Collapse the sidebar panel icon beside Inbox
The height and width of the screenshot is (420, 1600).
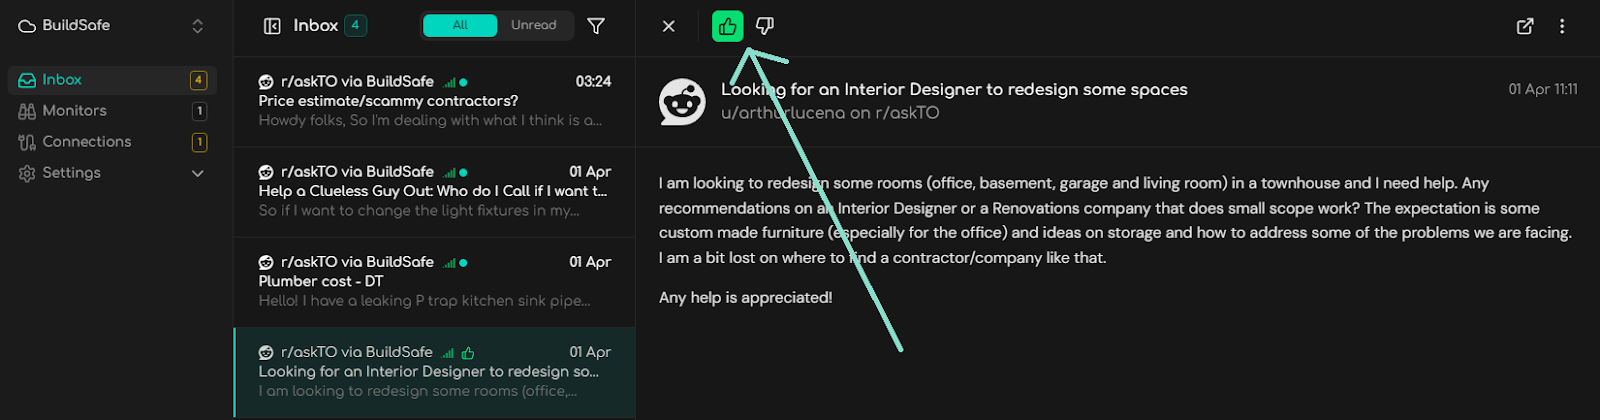(272, 26)
